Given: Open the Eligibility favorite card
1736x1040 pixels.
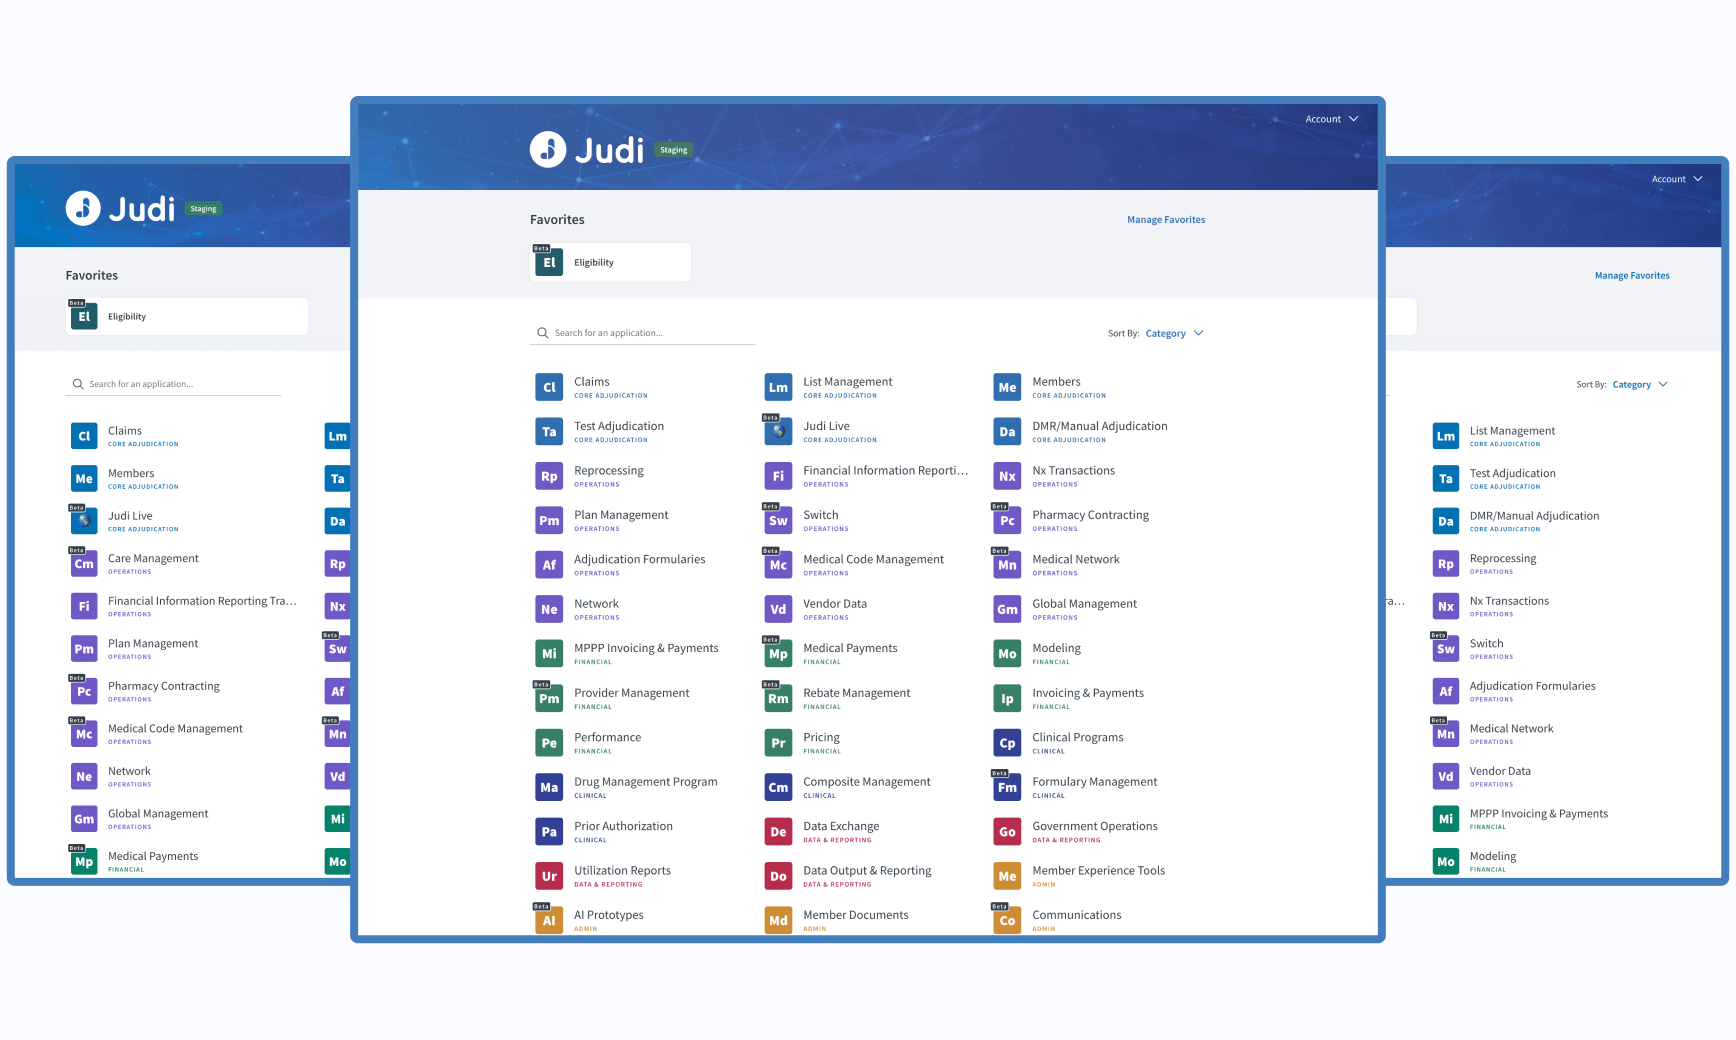Looking at the screenshot, I should (x=610, y=262).
